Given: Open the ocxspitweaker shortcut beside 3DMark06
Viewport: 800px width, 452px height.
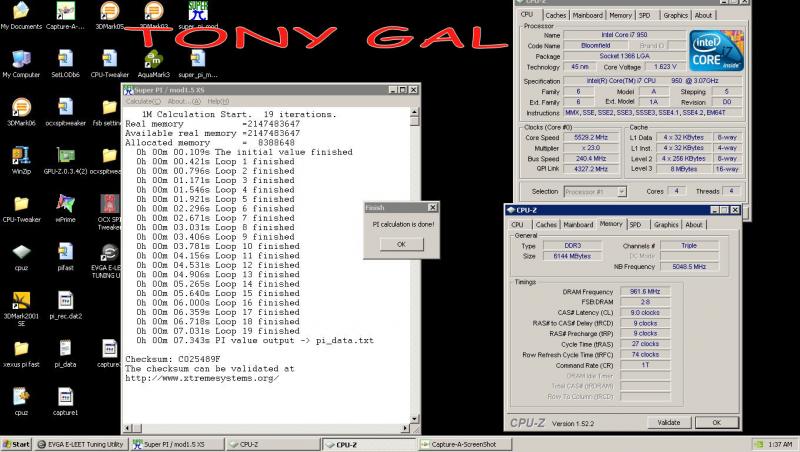Looking at the screenshot, I should point(65,112).
